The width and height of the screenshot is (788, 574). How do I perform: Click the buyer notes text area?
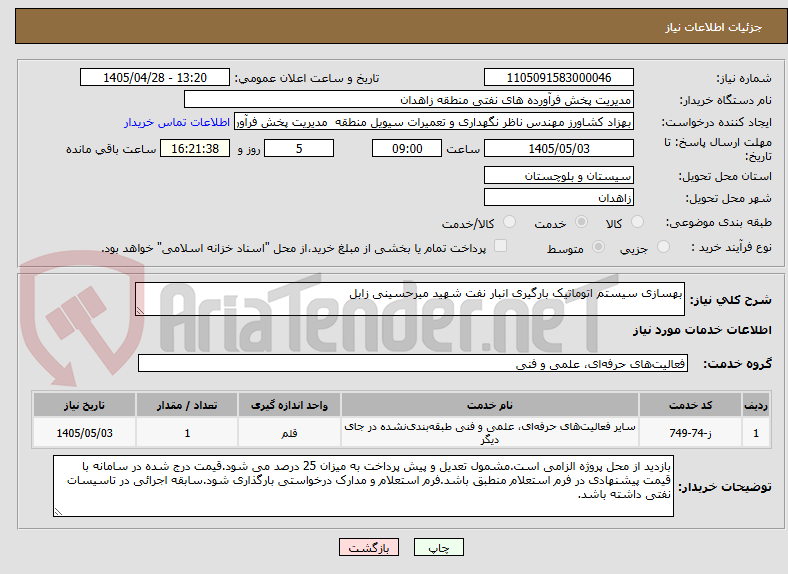(363, 486)
